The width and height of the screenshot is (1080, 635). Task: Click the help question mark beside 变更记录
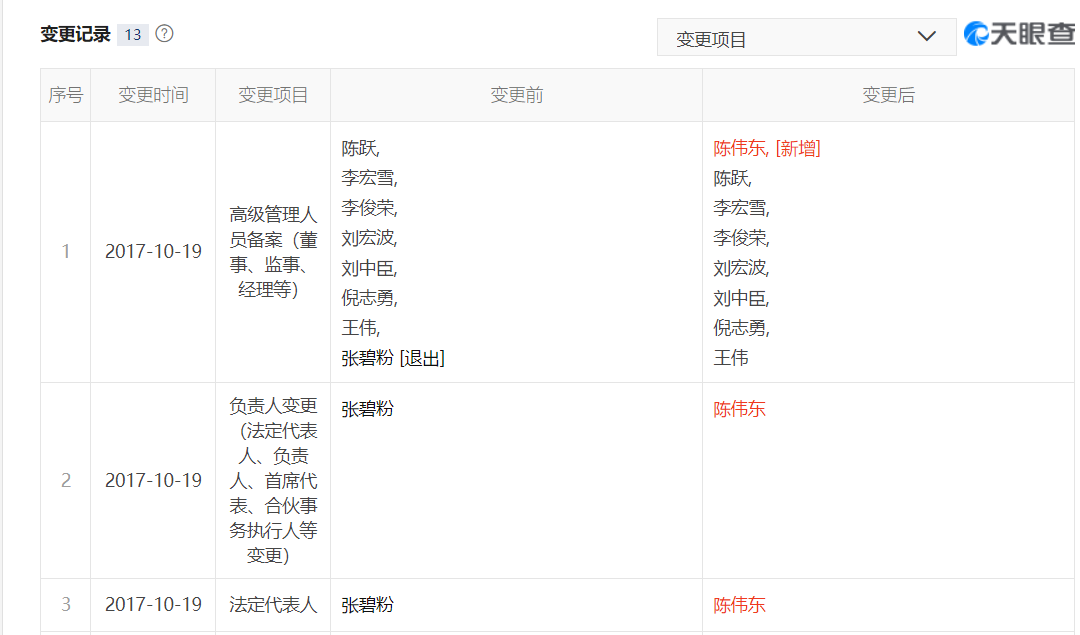coord(165,34)
